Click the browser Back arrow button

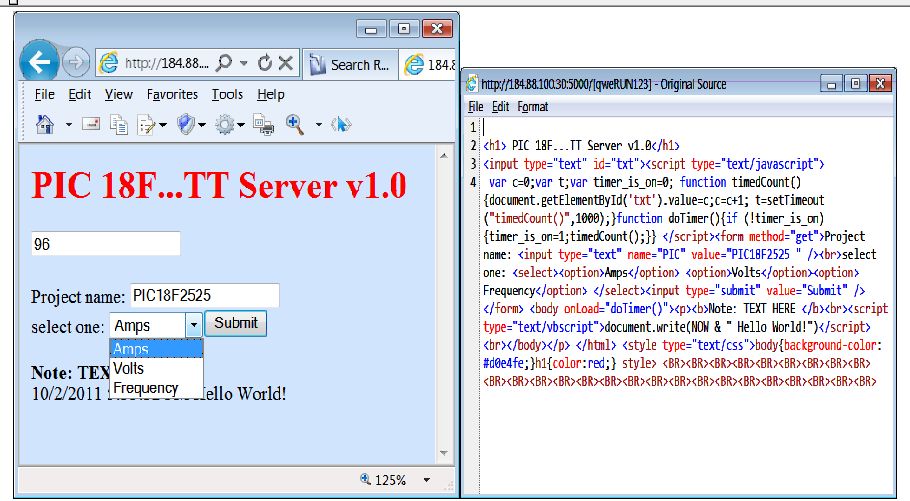pyautogui.click(x=39, y=63)
